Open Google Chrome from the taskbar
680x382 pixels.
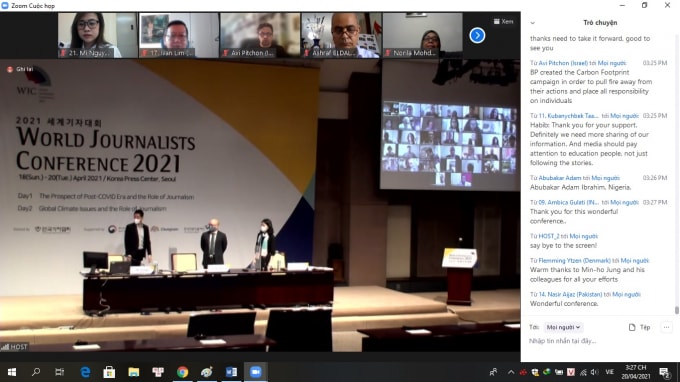(182, 372)
